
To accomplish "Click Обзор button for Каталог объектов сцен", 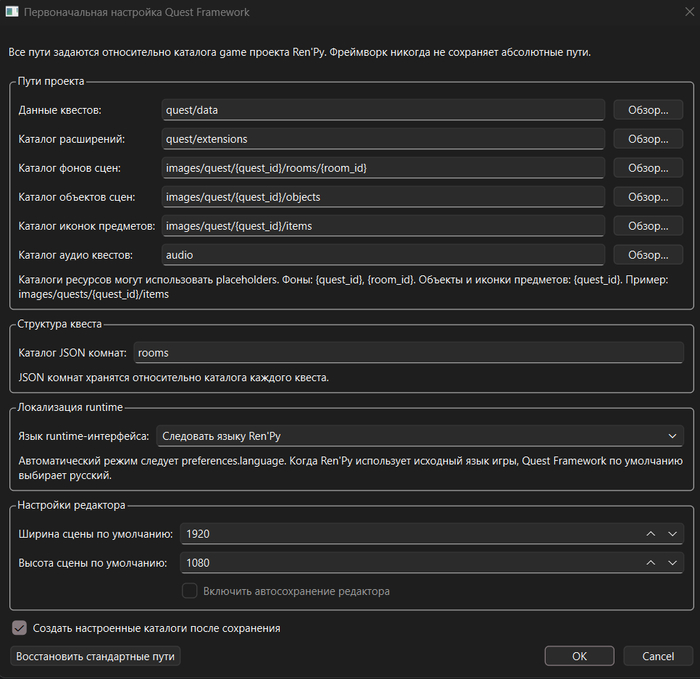I will [x=648, y=197].
